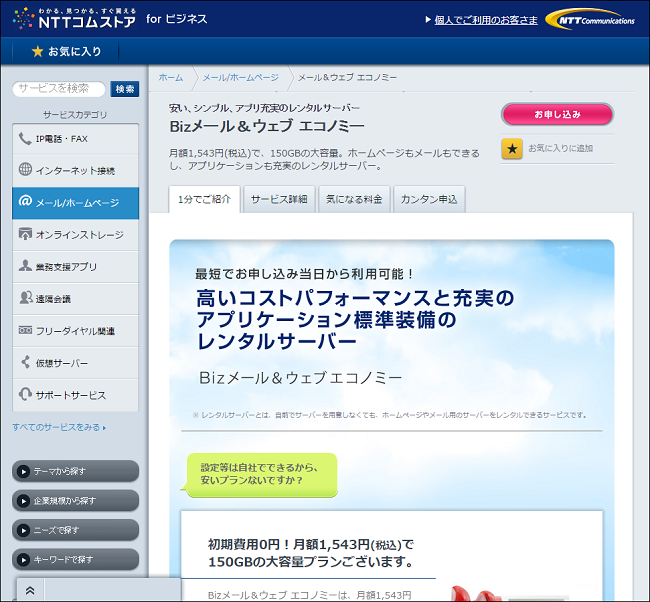
Task: Open すべてのサービスをみる link
Action: [x=59, y=427]
